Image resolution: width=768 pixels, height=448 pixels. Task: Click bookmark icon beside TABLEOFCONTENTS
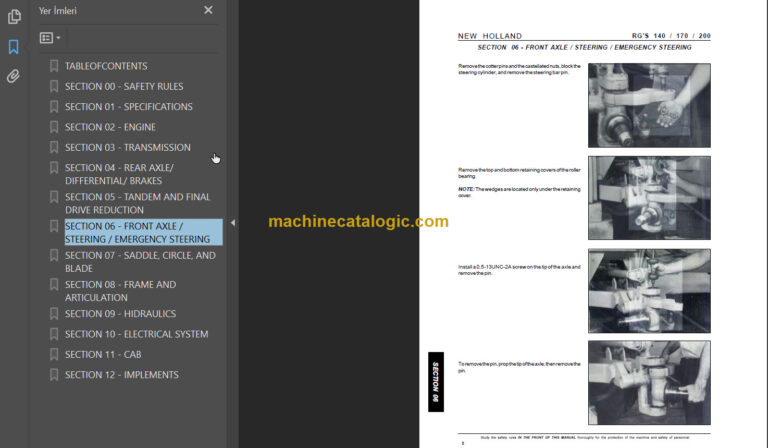[x=54, y=66]
